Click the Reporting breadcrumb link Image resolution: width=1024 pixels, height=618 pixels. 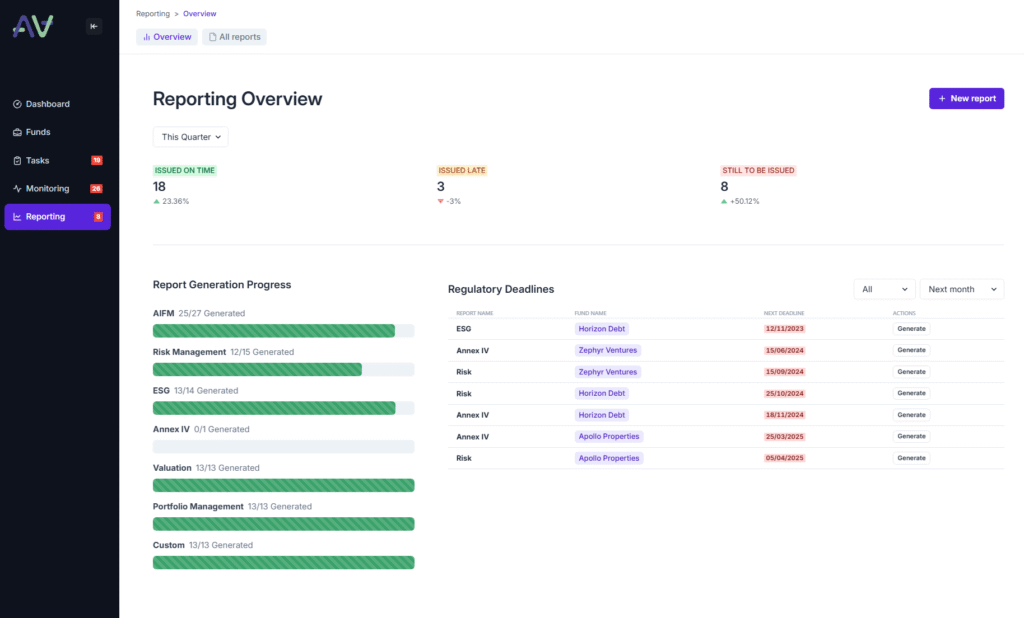[153, 14]
